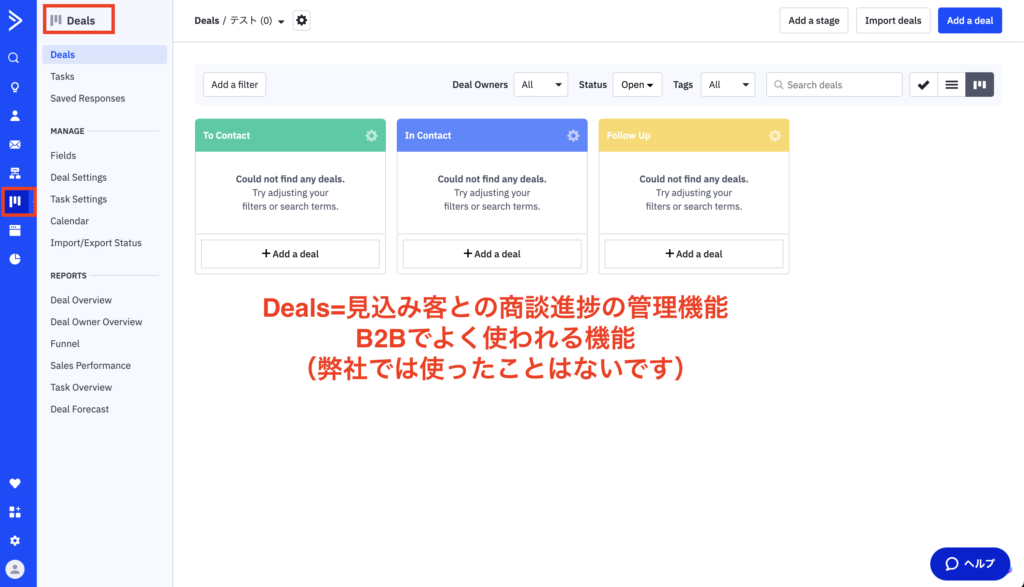The height and width of the screenshot is (587, 1024).
Task: Open the Status Open dropdown
Action: point(637,84)
